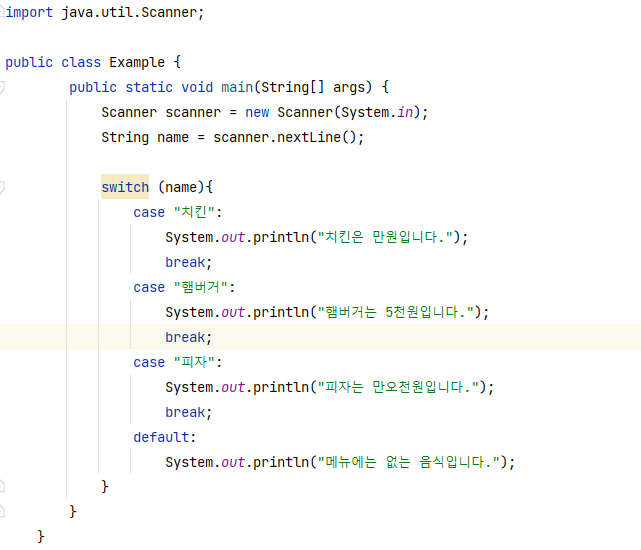
Task: Click the 'new' keyword
Action: tap(257, 112)
